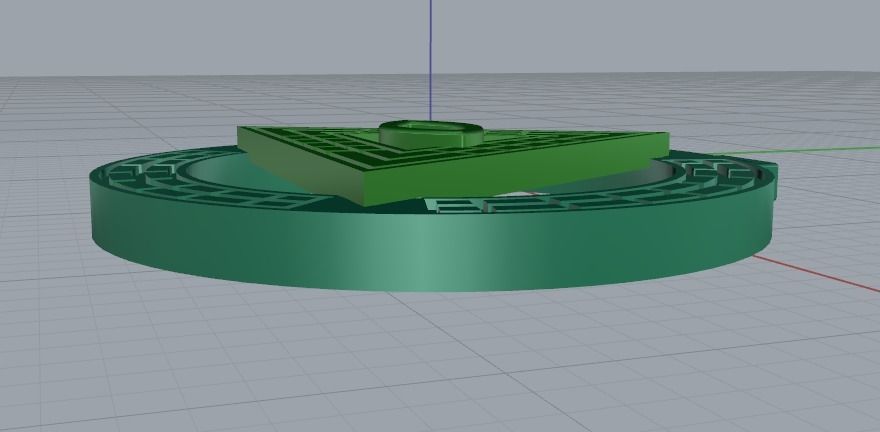The width and height of the screenshot is (880, 432).
Task: Click the blue vertical Z axis line
Action: click(x=430, y=59)
